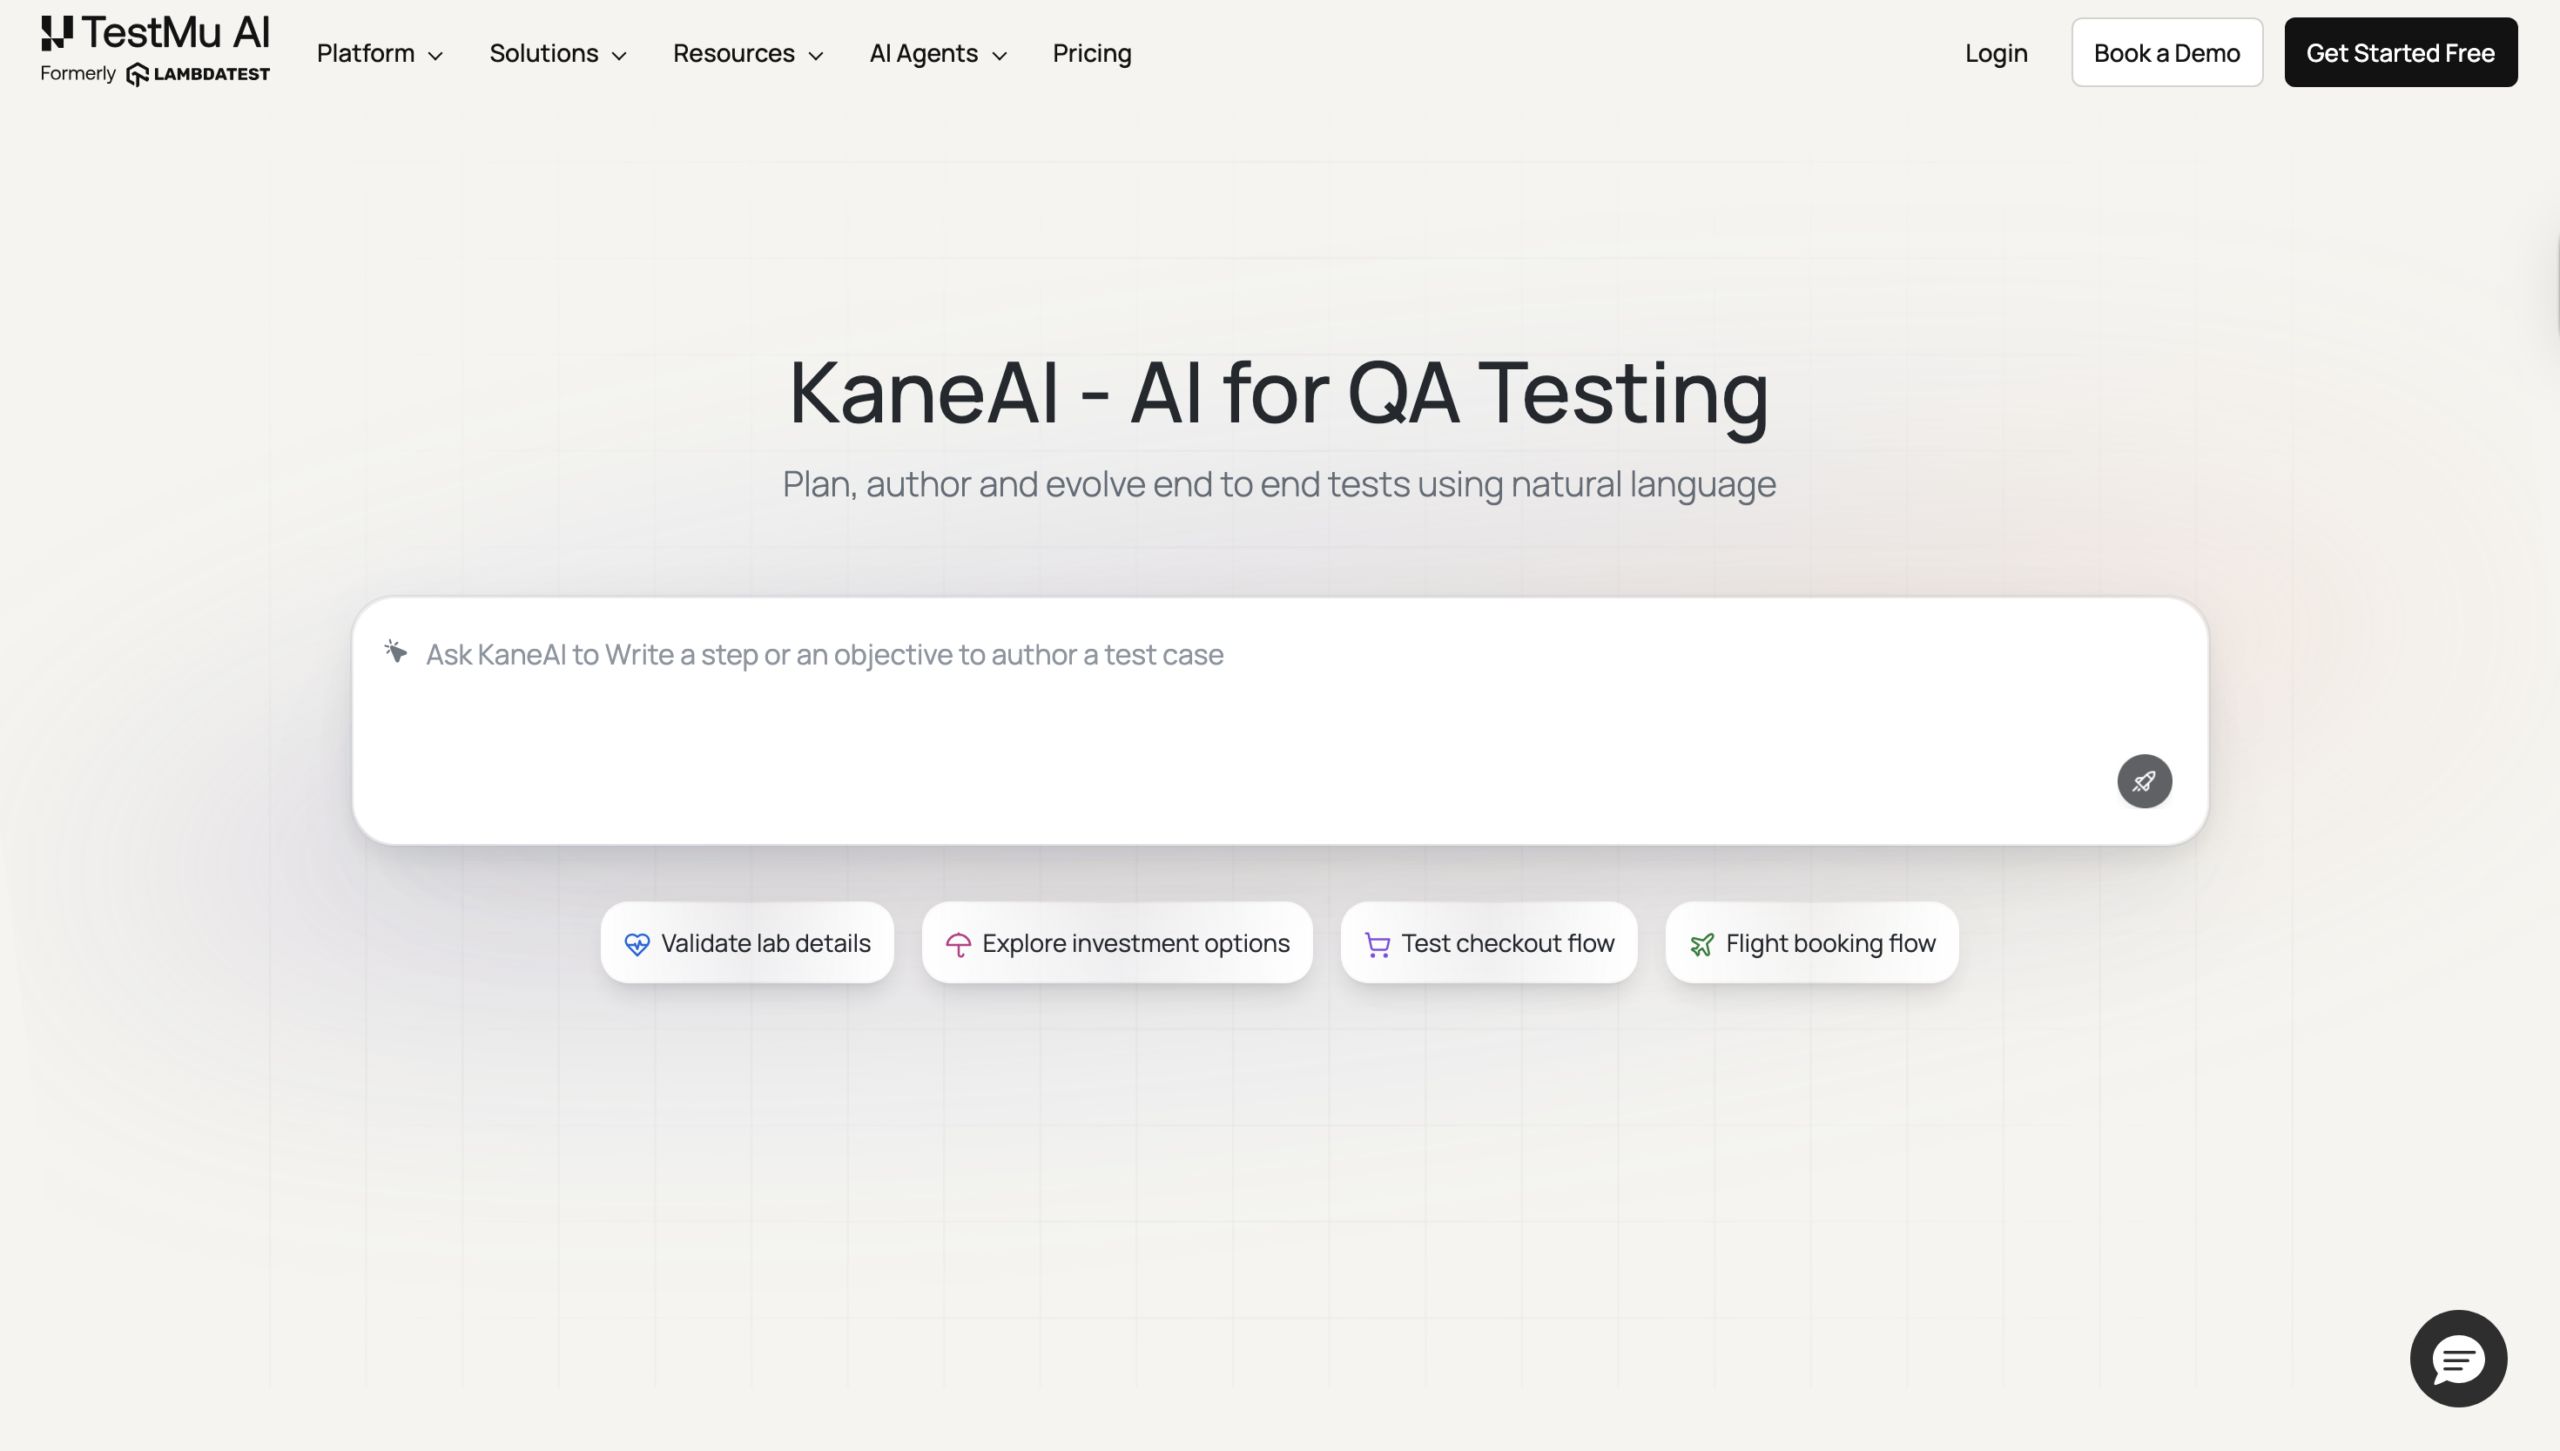
Task: Expand the Solutions dropdown menu
Action: coord(557,53)
